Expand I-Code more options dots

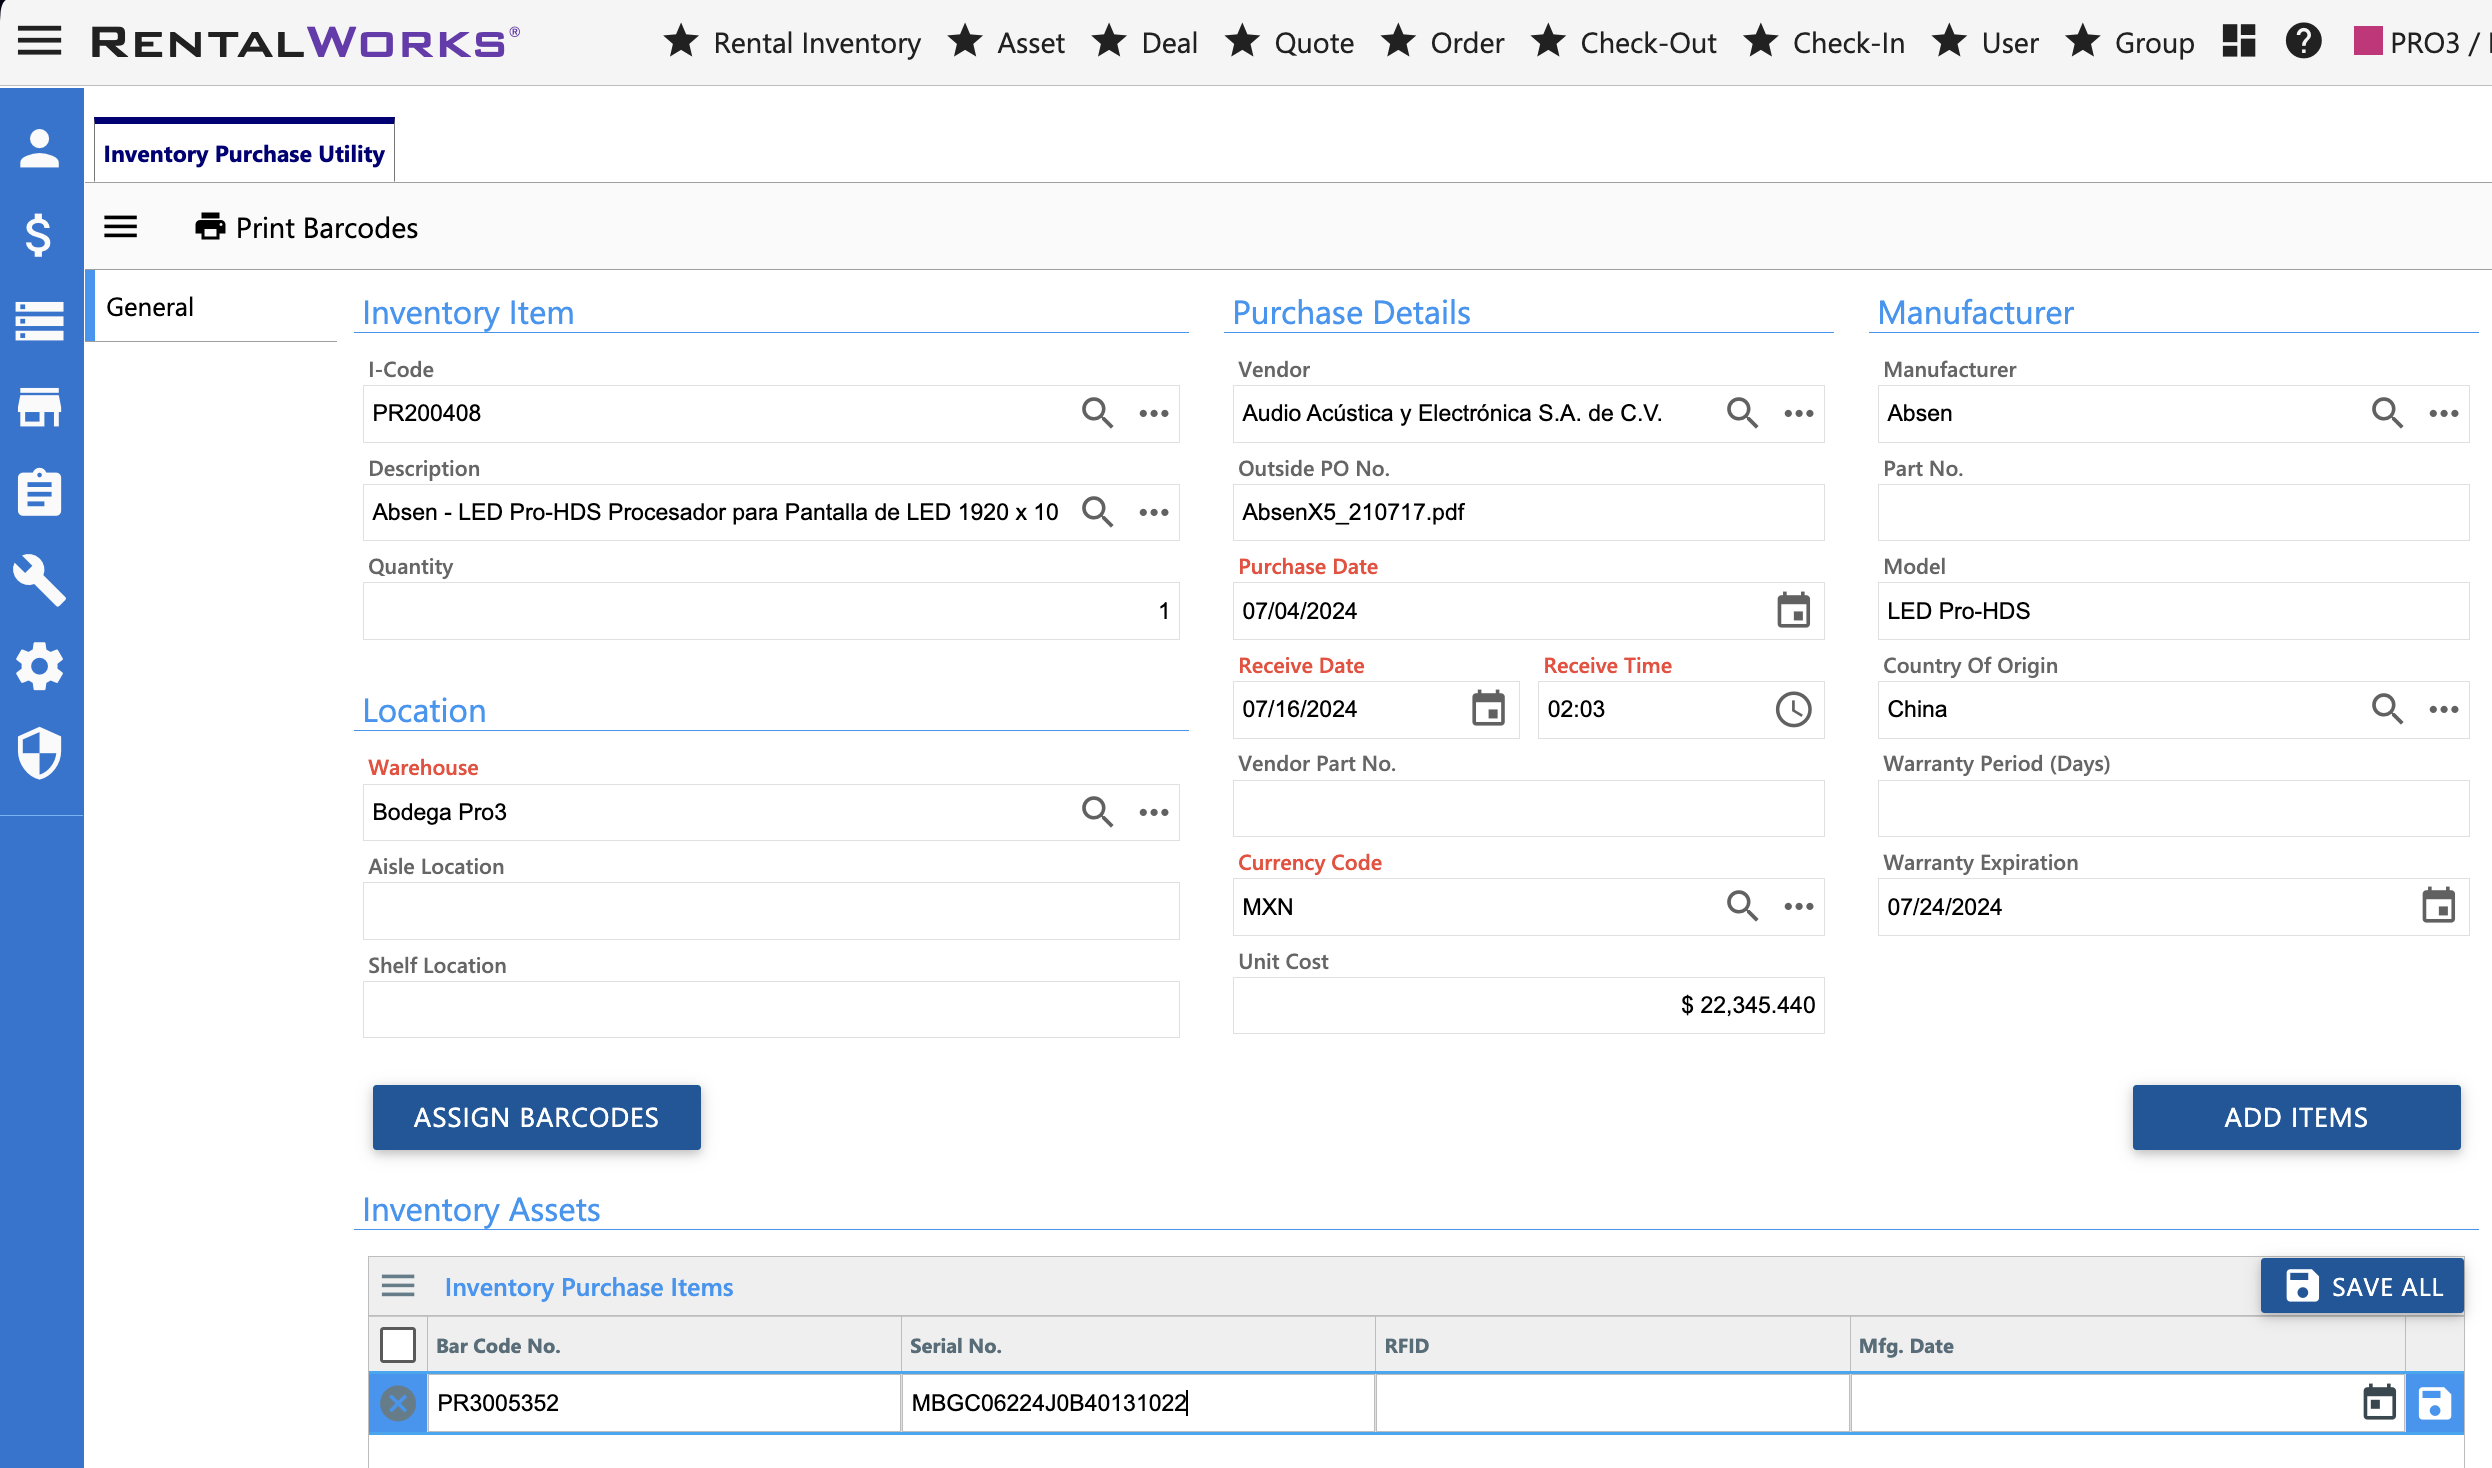point(1153,413)
